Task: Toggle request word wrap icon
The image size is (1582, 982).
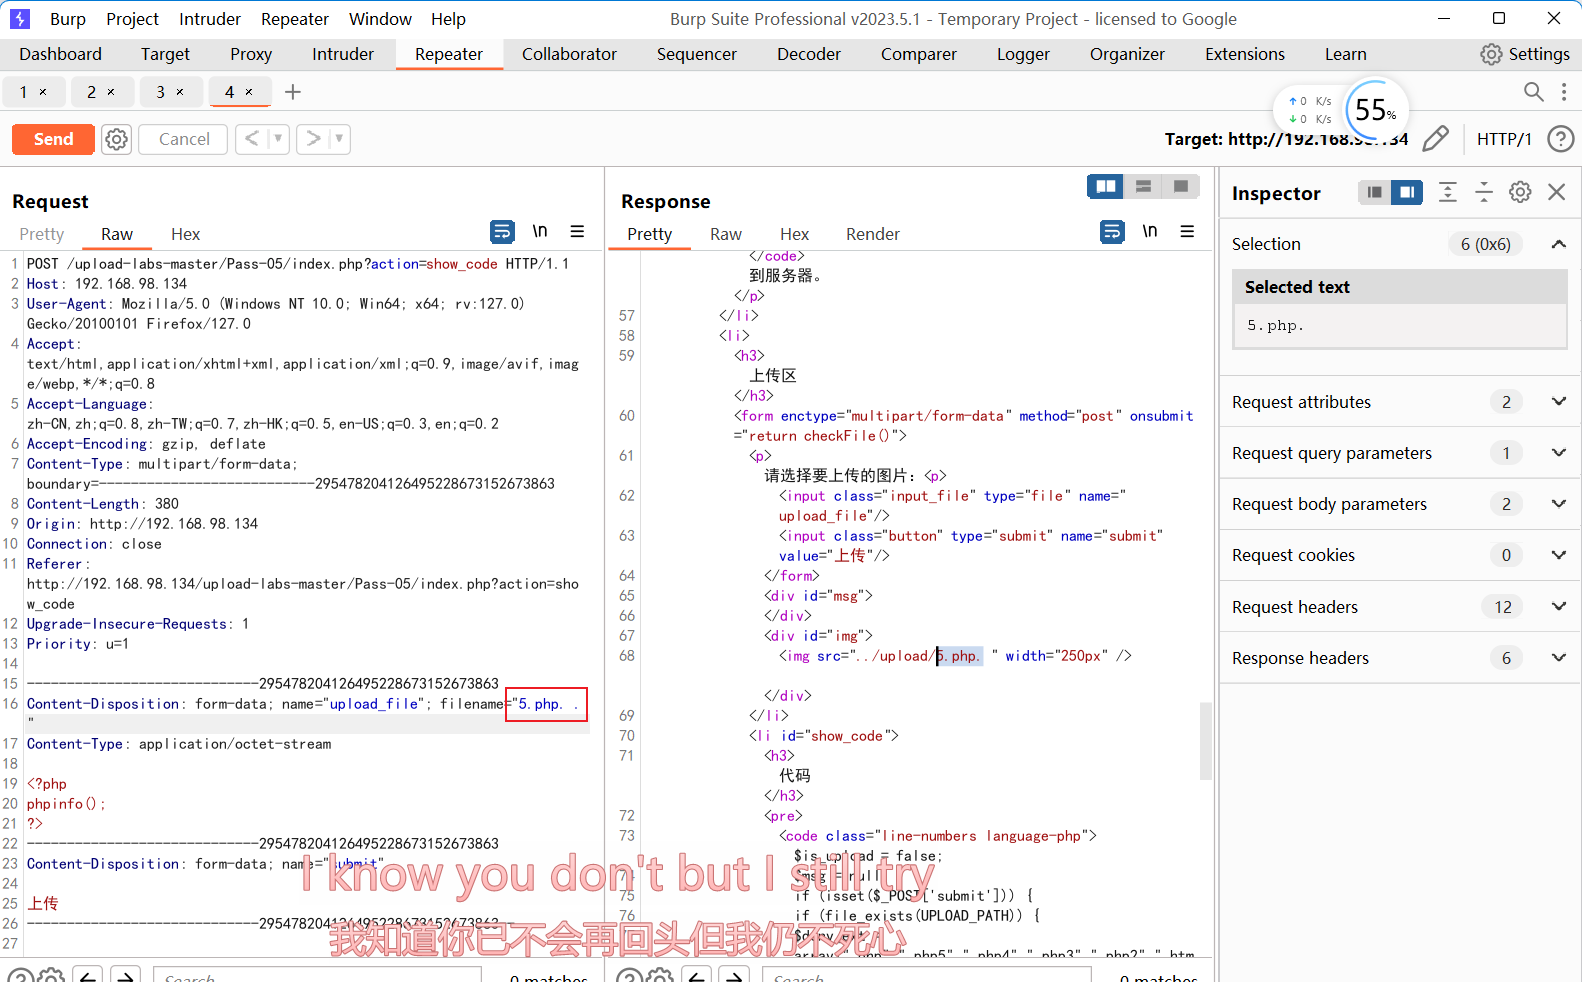Action: click(502, 232)
